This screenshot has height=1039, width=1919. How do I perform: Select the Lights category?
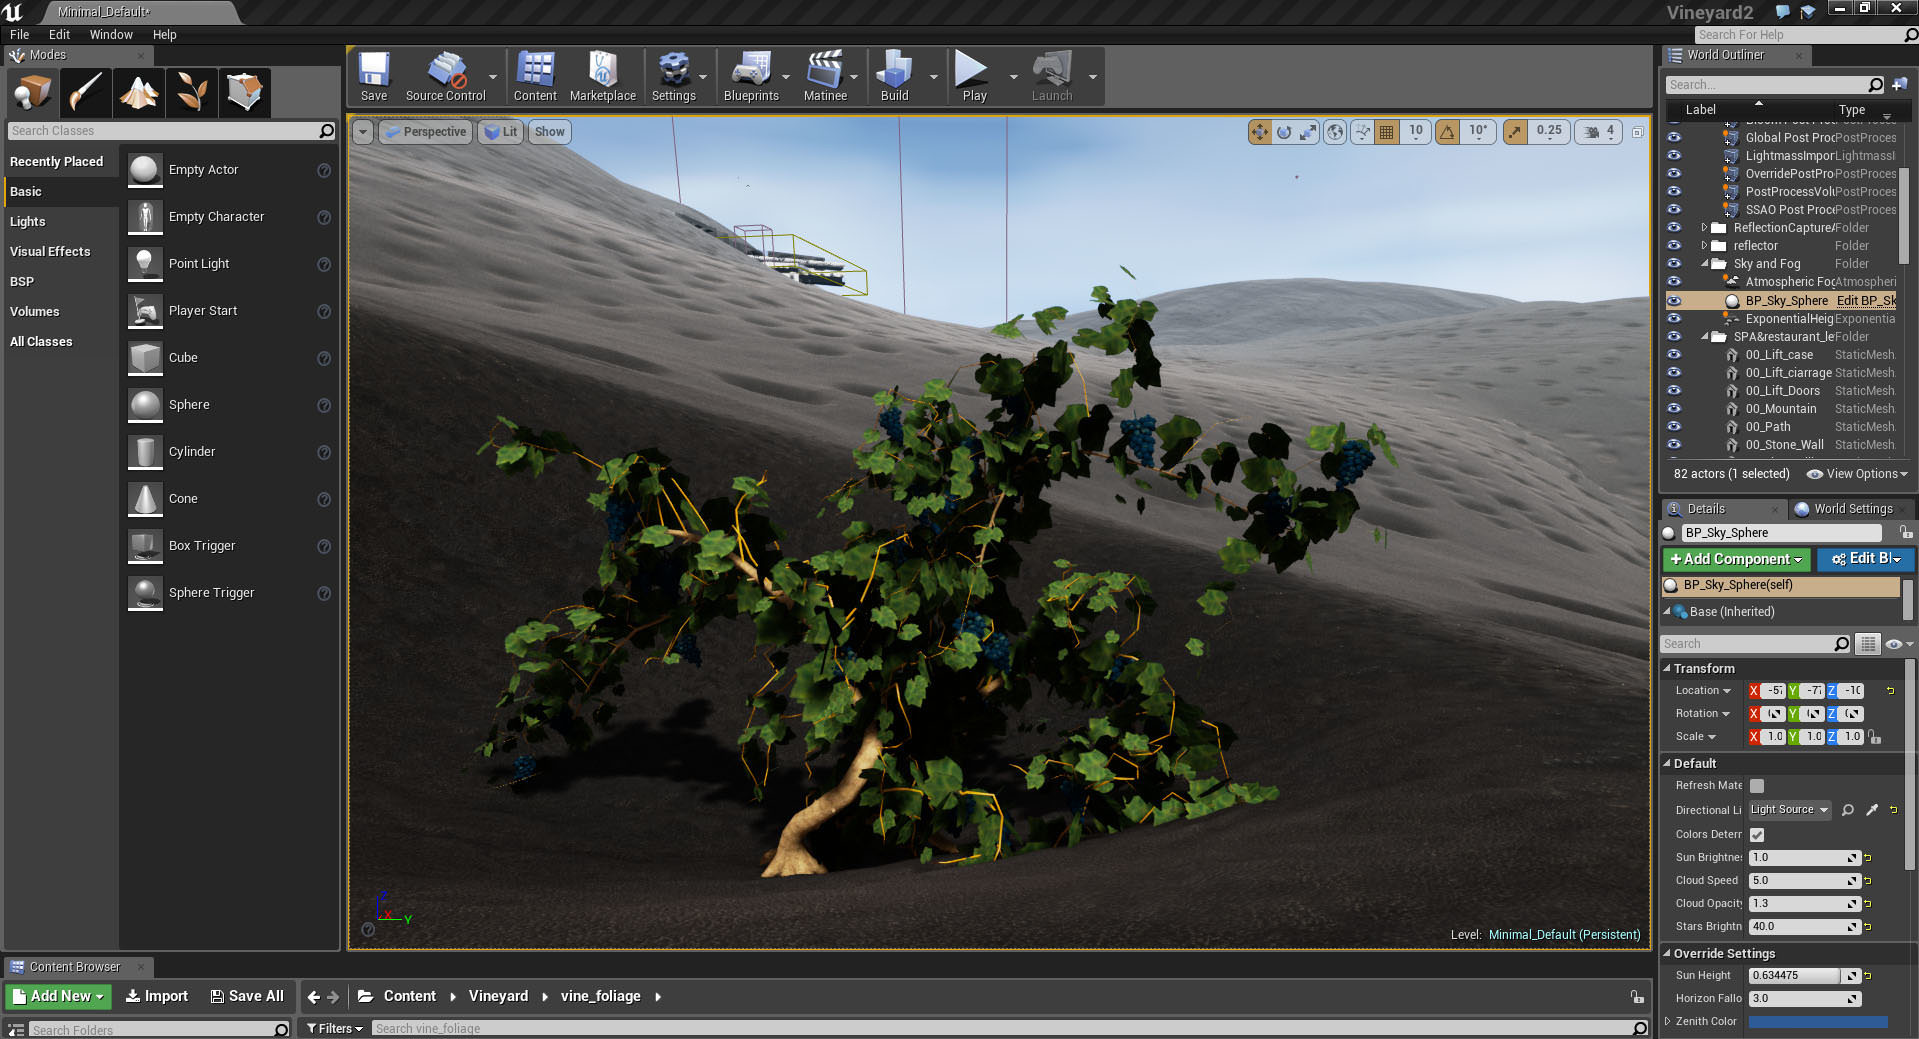tap(60, 222)
